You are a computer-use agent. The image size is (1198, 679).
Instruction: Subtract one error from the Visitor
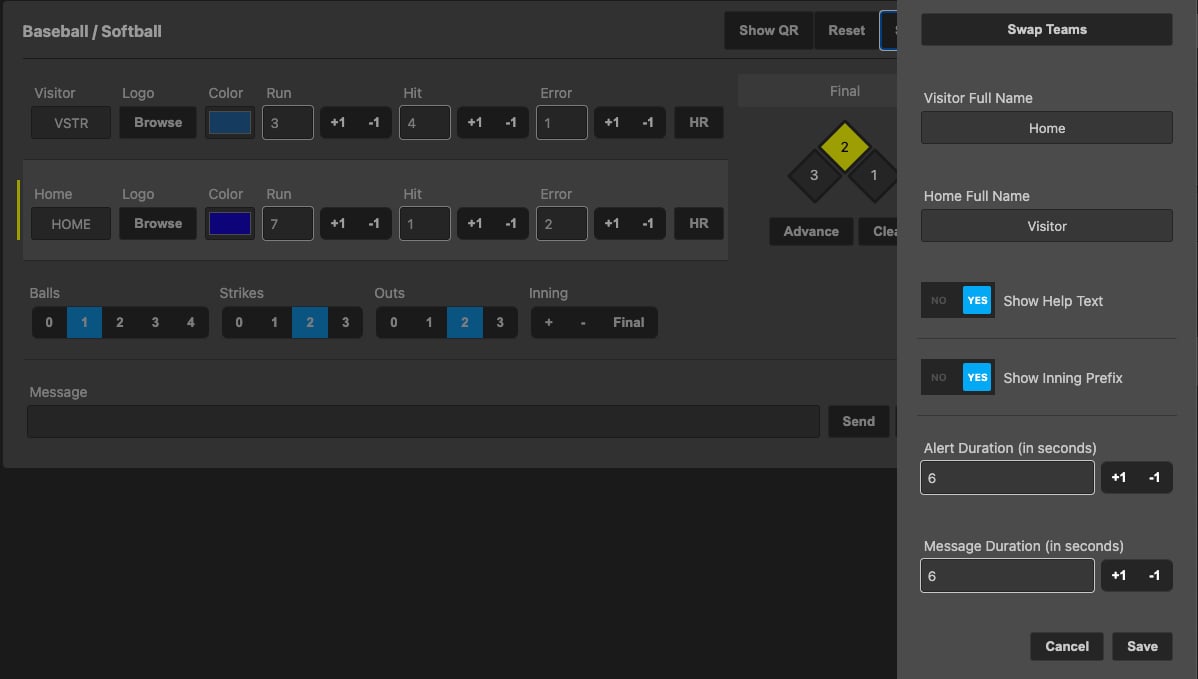pyautogui.click(x=648, y=122)
